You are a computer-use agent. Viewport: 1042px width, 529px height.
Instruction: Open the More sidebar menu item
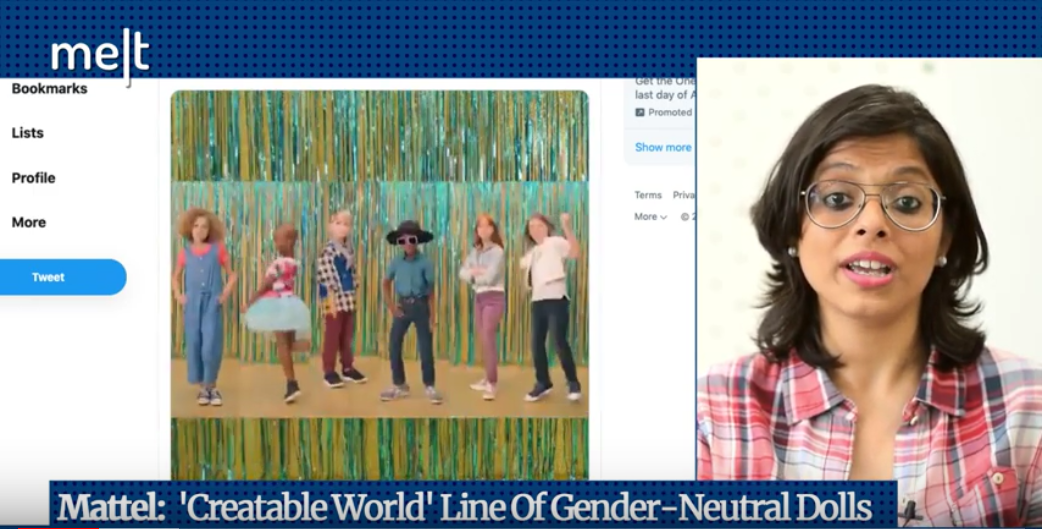[29, 222]
